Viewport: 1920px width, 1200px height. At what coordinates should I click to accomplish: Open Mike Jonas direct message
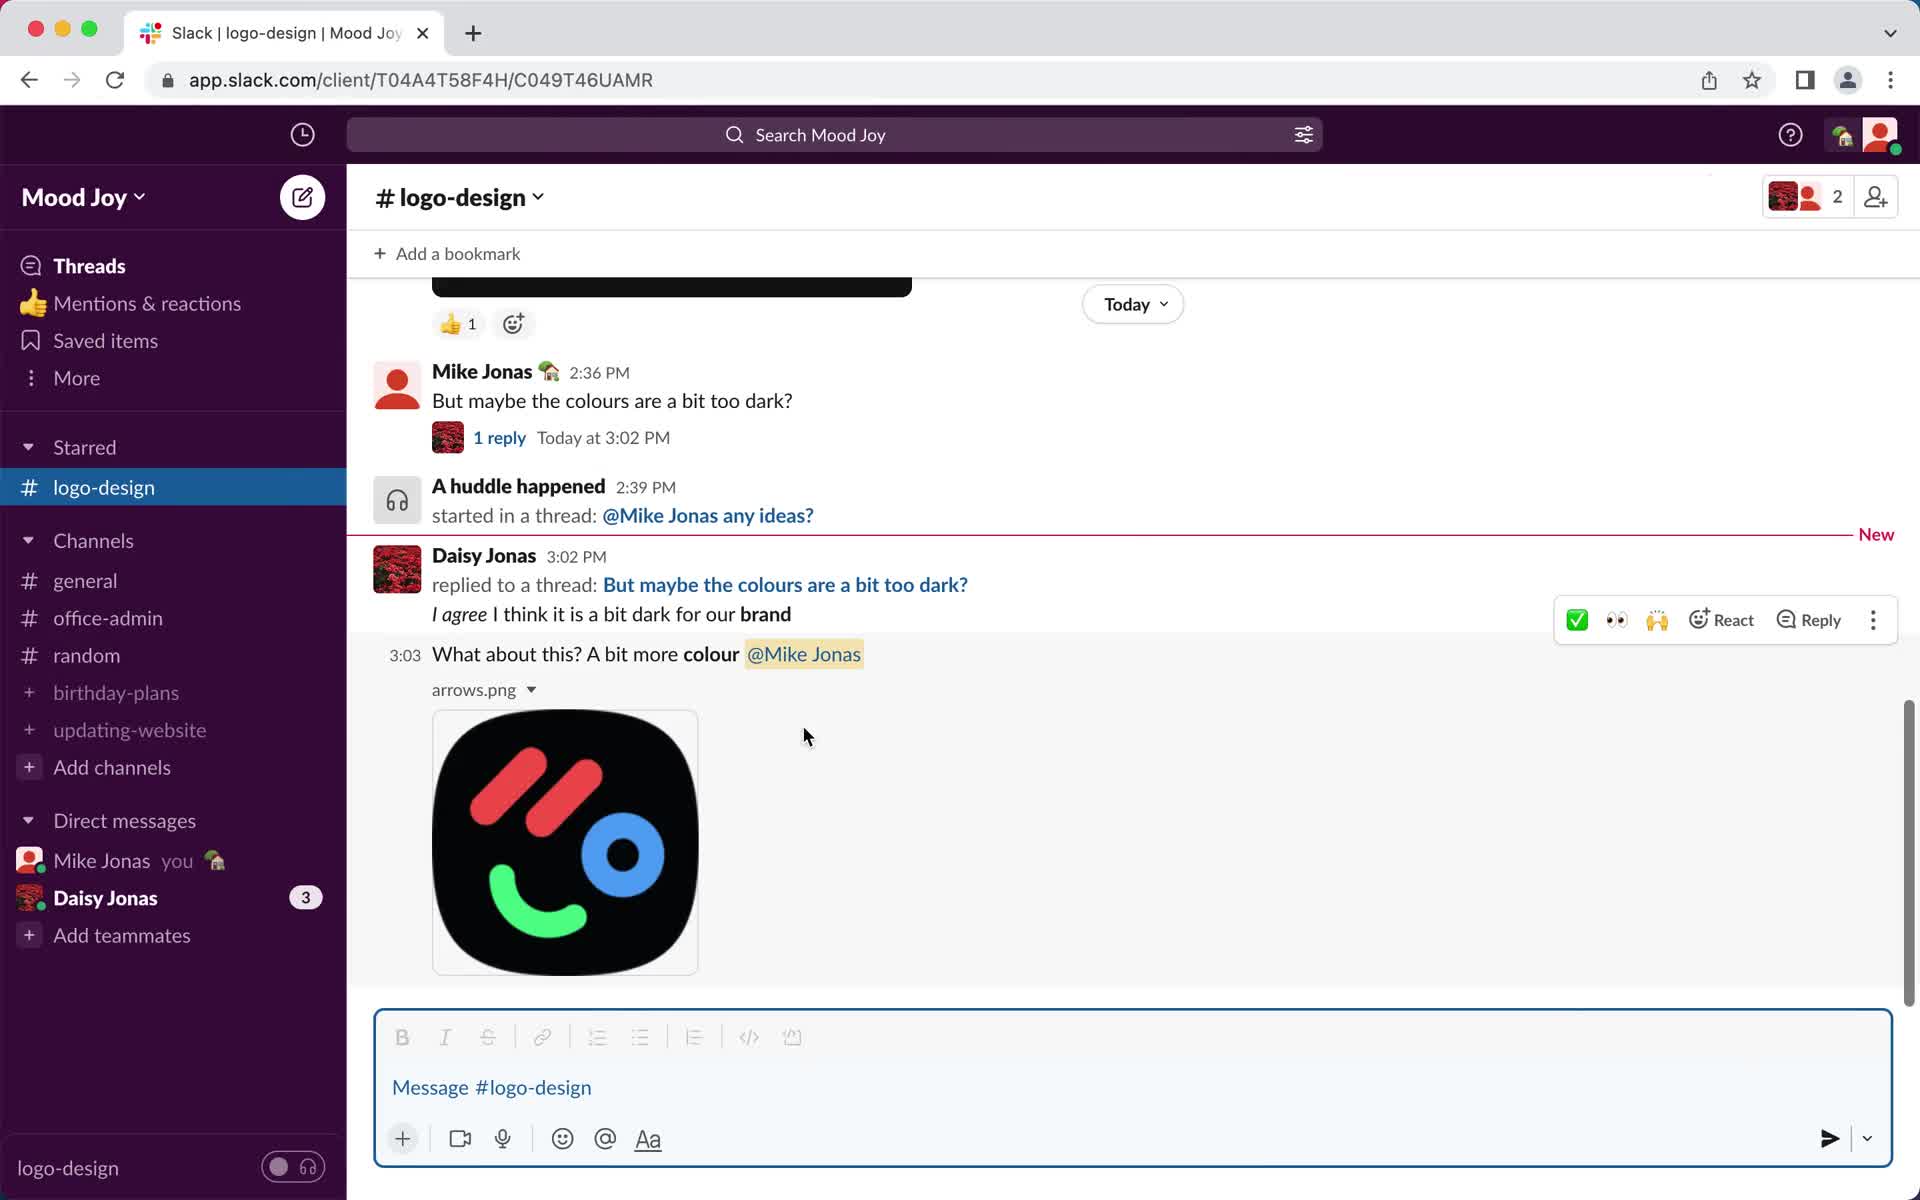[x=173, y=861]
